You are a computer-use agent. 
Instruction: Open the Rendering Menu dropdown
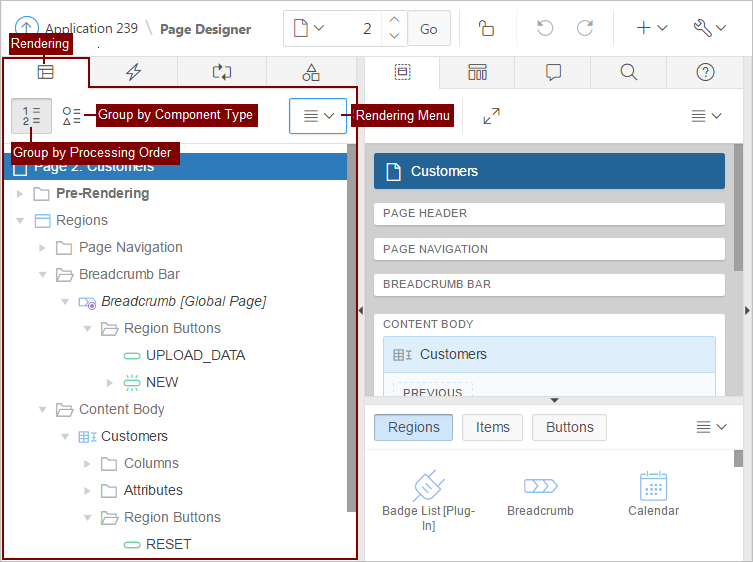coord(318,116)
